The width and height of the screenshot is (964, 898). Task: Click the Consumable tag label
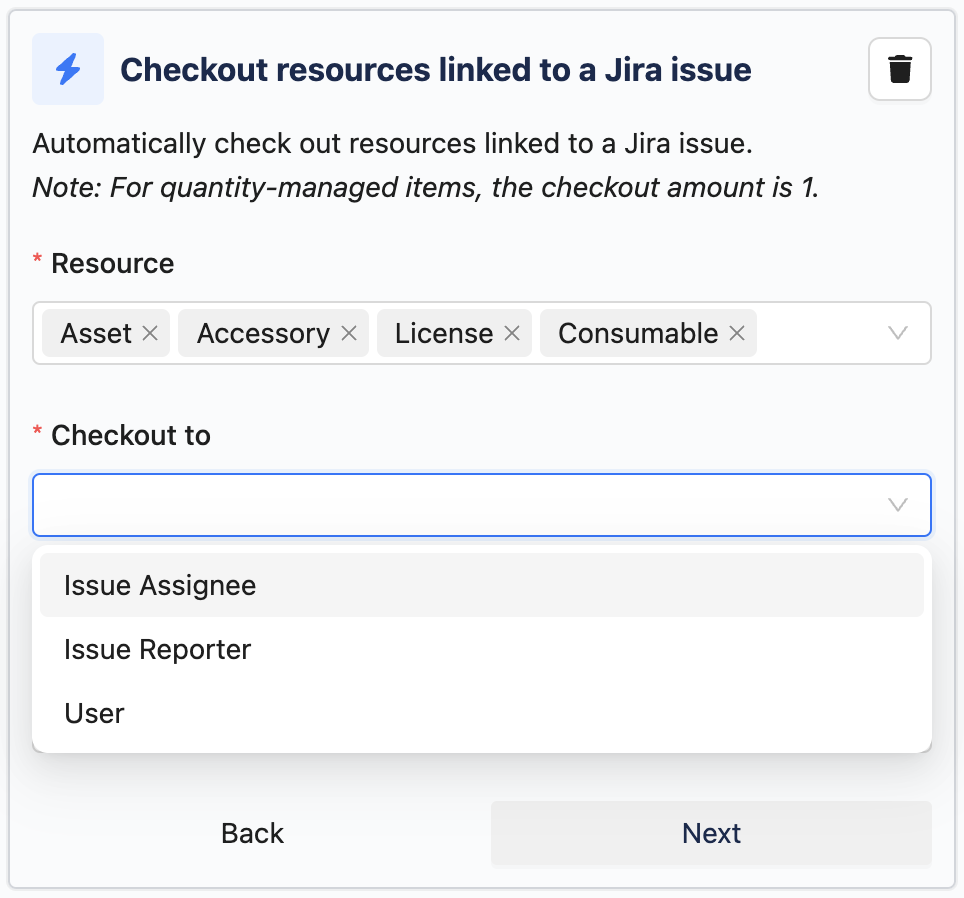click(637, 334)
